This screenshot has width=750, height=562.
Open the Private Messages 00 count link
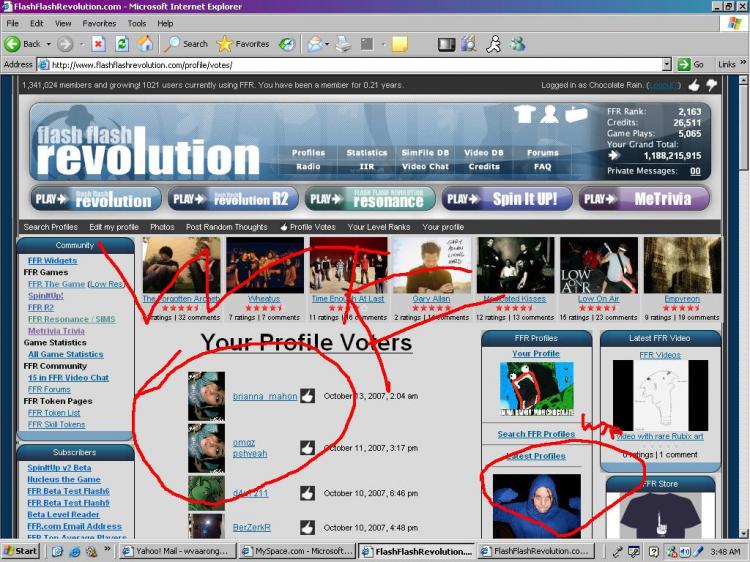[695, 171]
